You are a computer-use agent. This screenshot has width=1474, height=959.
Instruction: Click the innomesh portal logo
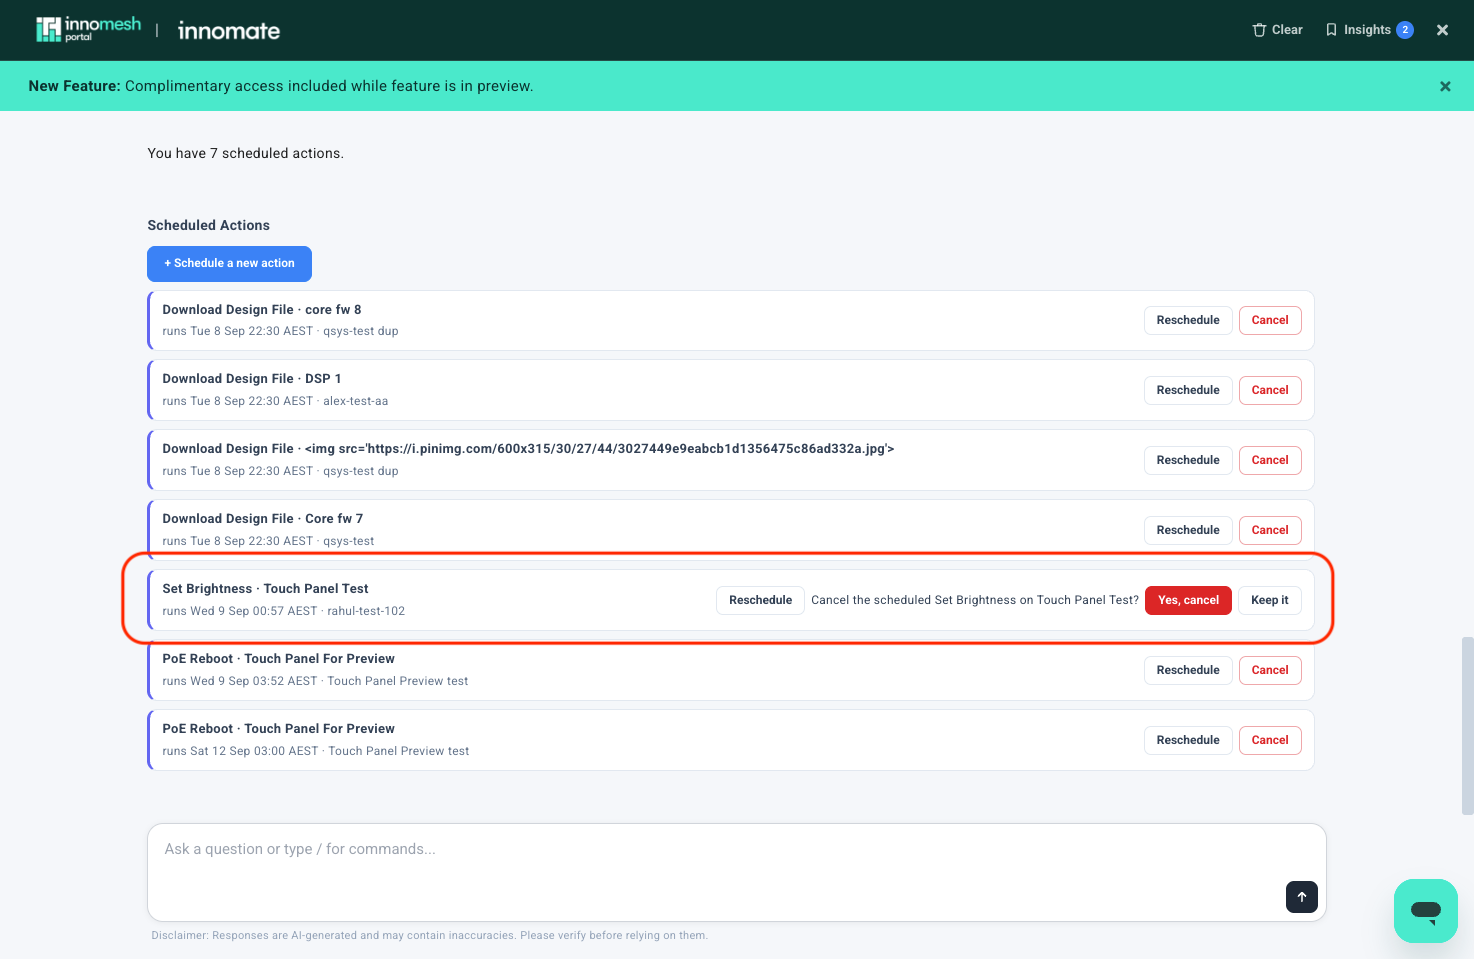click(x=88, y=30)
